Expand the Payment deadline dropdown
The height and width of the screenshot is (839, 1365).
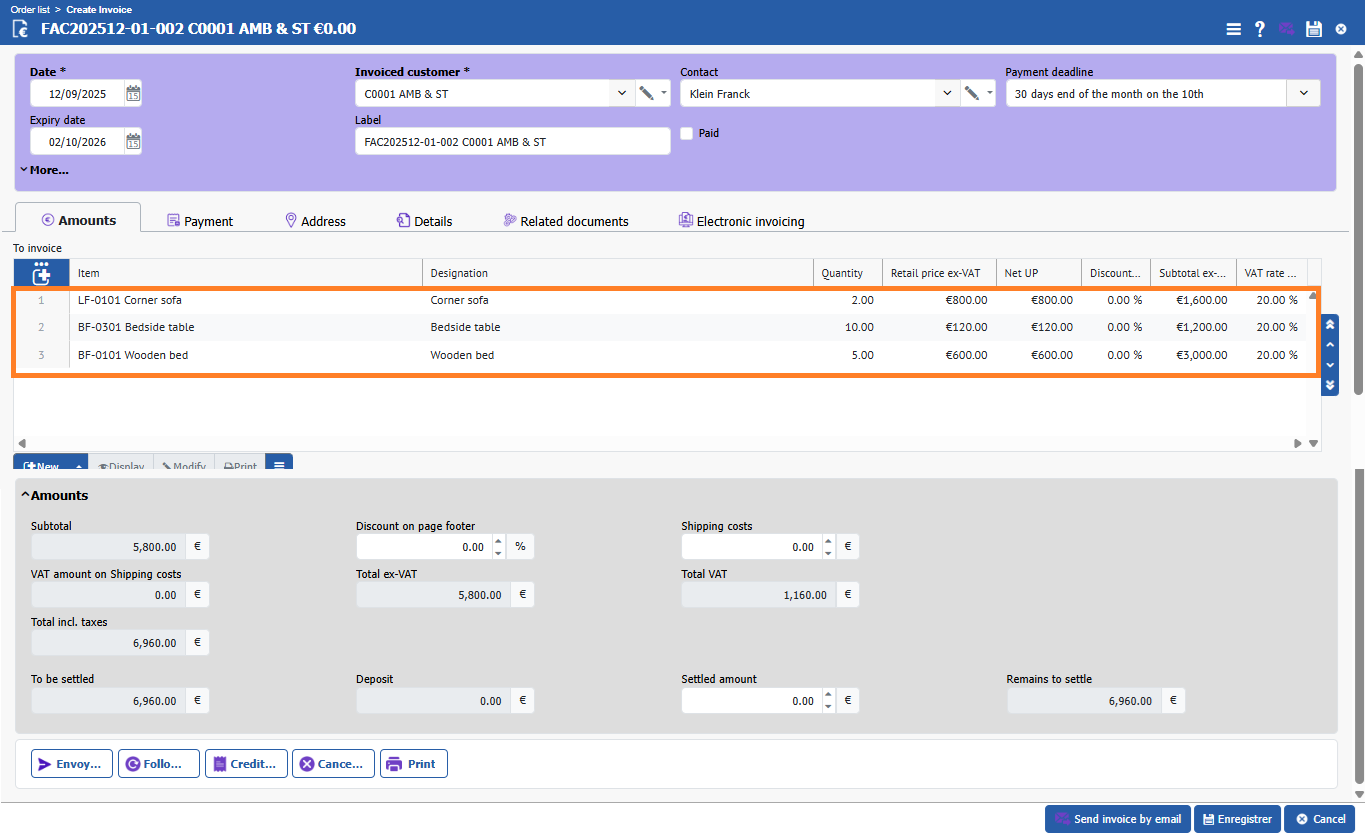tap(1303, 94)
